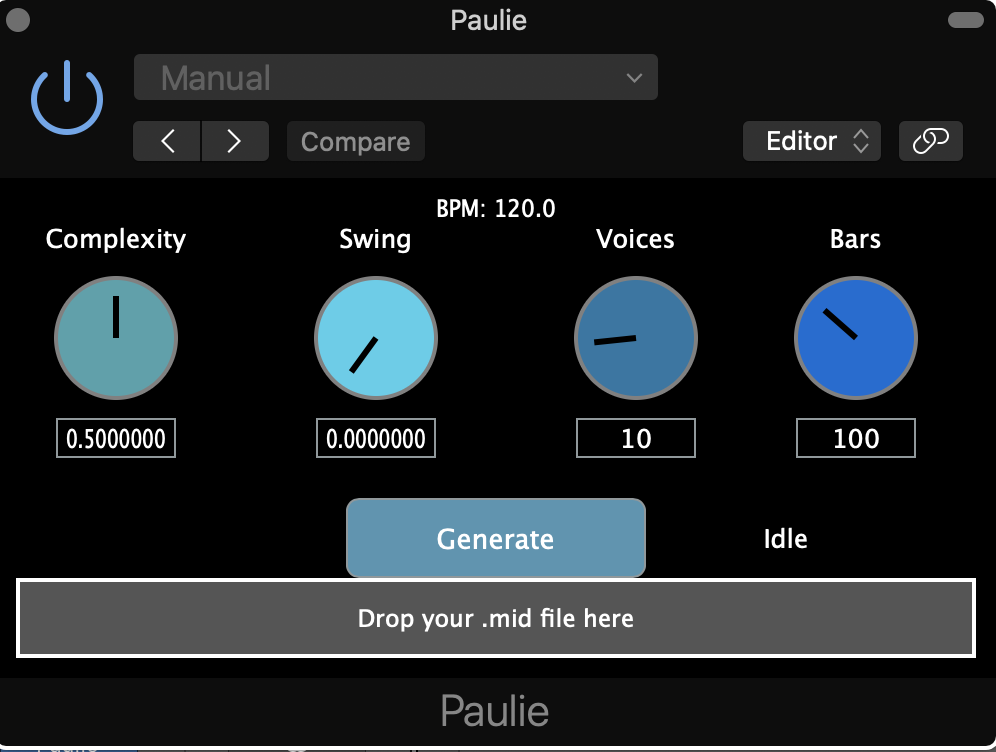Go to the next preset arrow
Screen dimensions: 996x752
(x=235, y=142)
